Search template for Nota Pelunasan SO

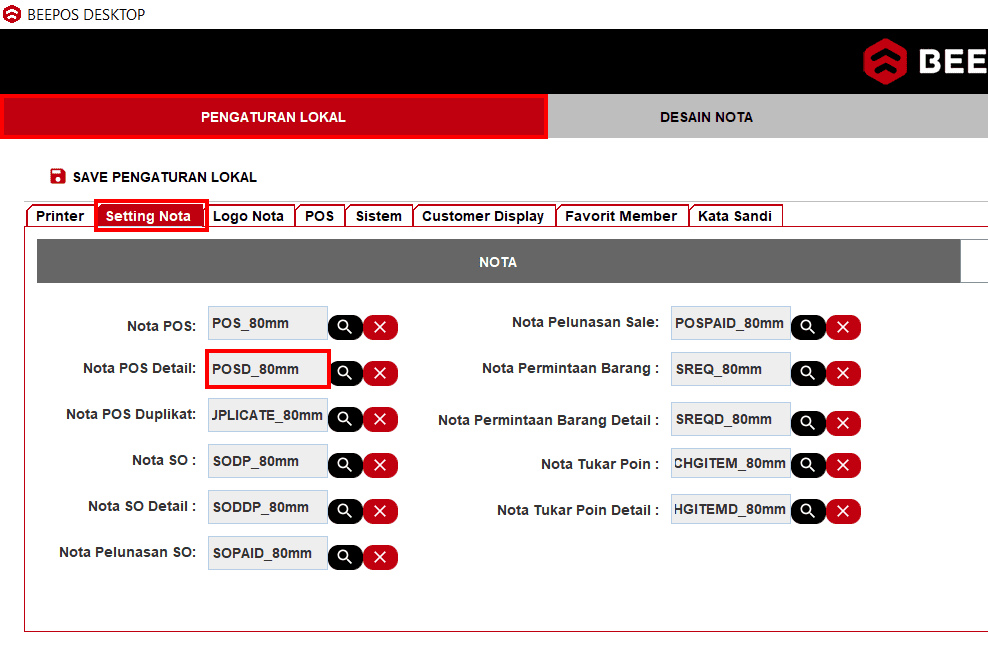tap(344, 557)
